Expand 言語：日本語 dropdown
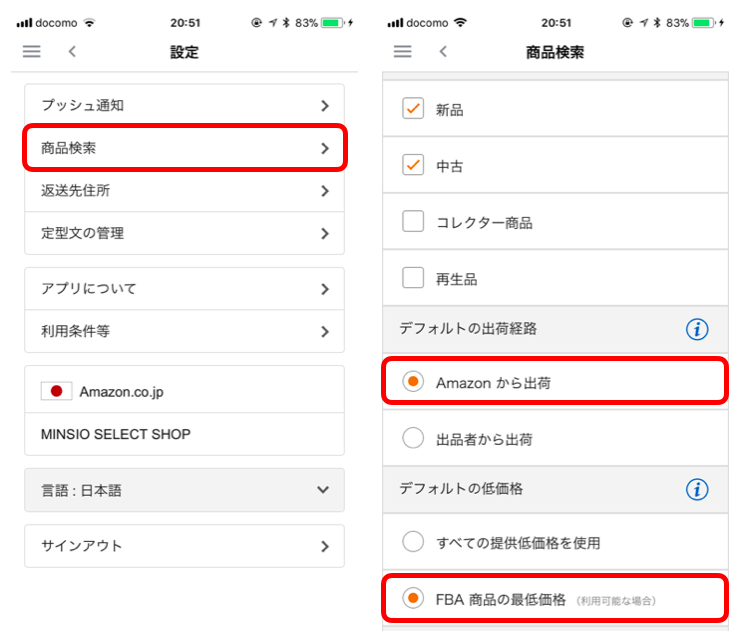 (323, 490)
